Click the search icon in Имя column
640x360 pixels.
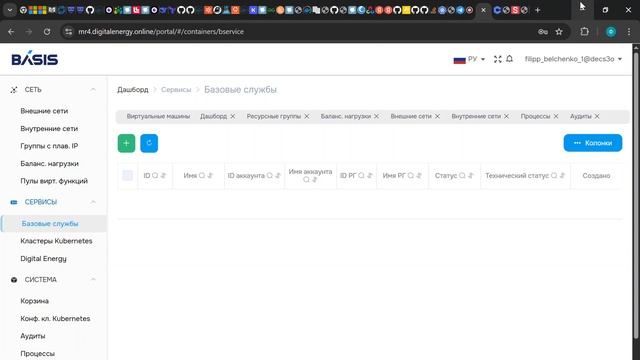pyautogui.click(x=202, y=176)
